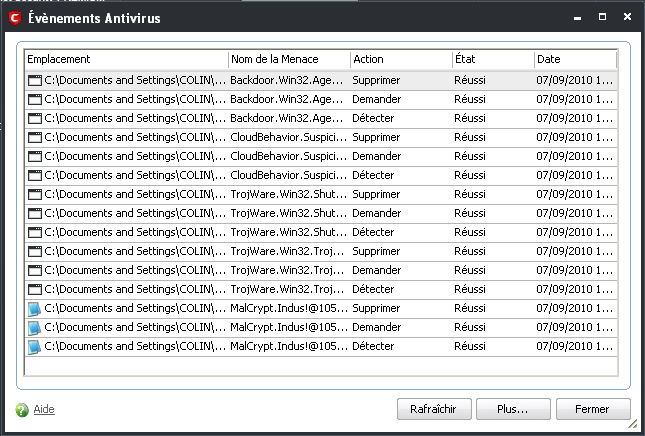Viewport: 645px width, 436px height.
Task: Select the window icon of CloudBehavior Détecter row
Action: (35, 175)
